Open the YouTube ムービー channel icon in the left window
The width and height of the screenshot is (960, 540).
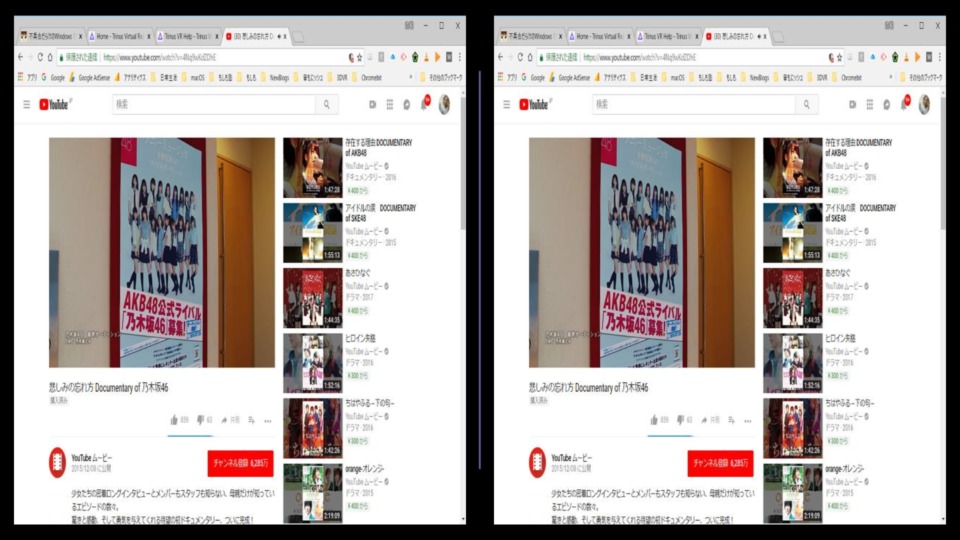(x=57, y=462)
